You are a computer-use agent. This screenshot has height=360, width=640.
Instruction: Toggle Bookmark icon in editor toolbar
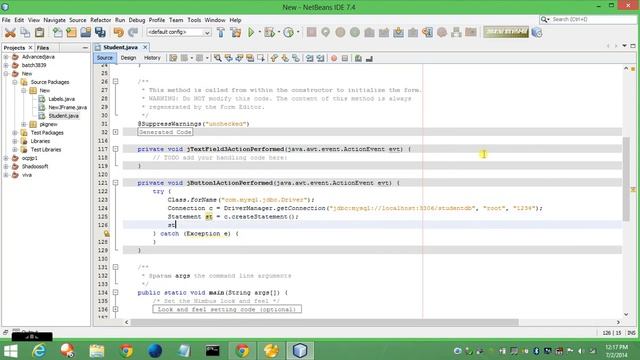coord(296,58)
